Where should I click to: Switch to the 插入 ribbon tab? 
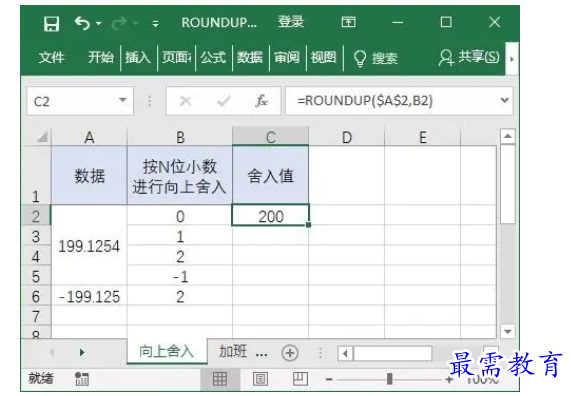point(138,57)
